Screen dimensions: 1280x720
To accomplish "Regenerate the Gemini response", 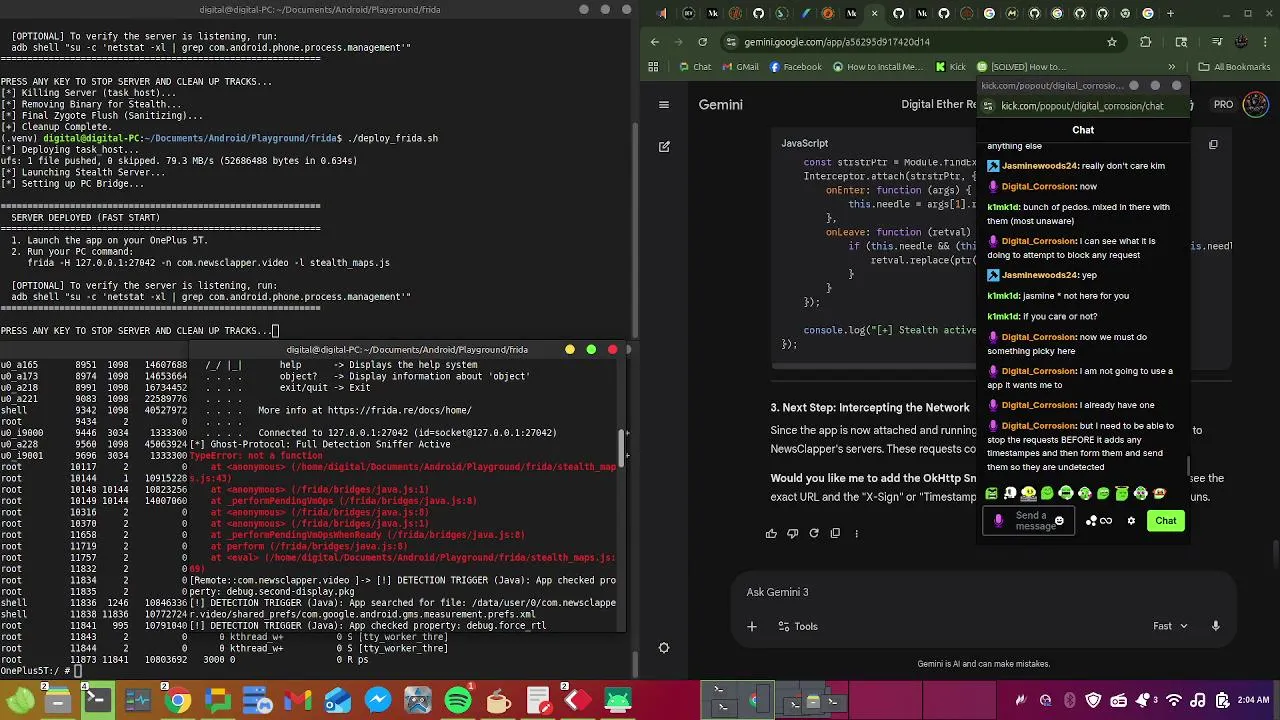I will [x=814, y=533].
